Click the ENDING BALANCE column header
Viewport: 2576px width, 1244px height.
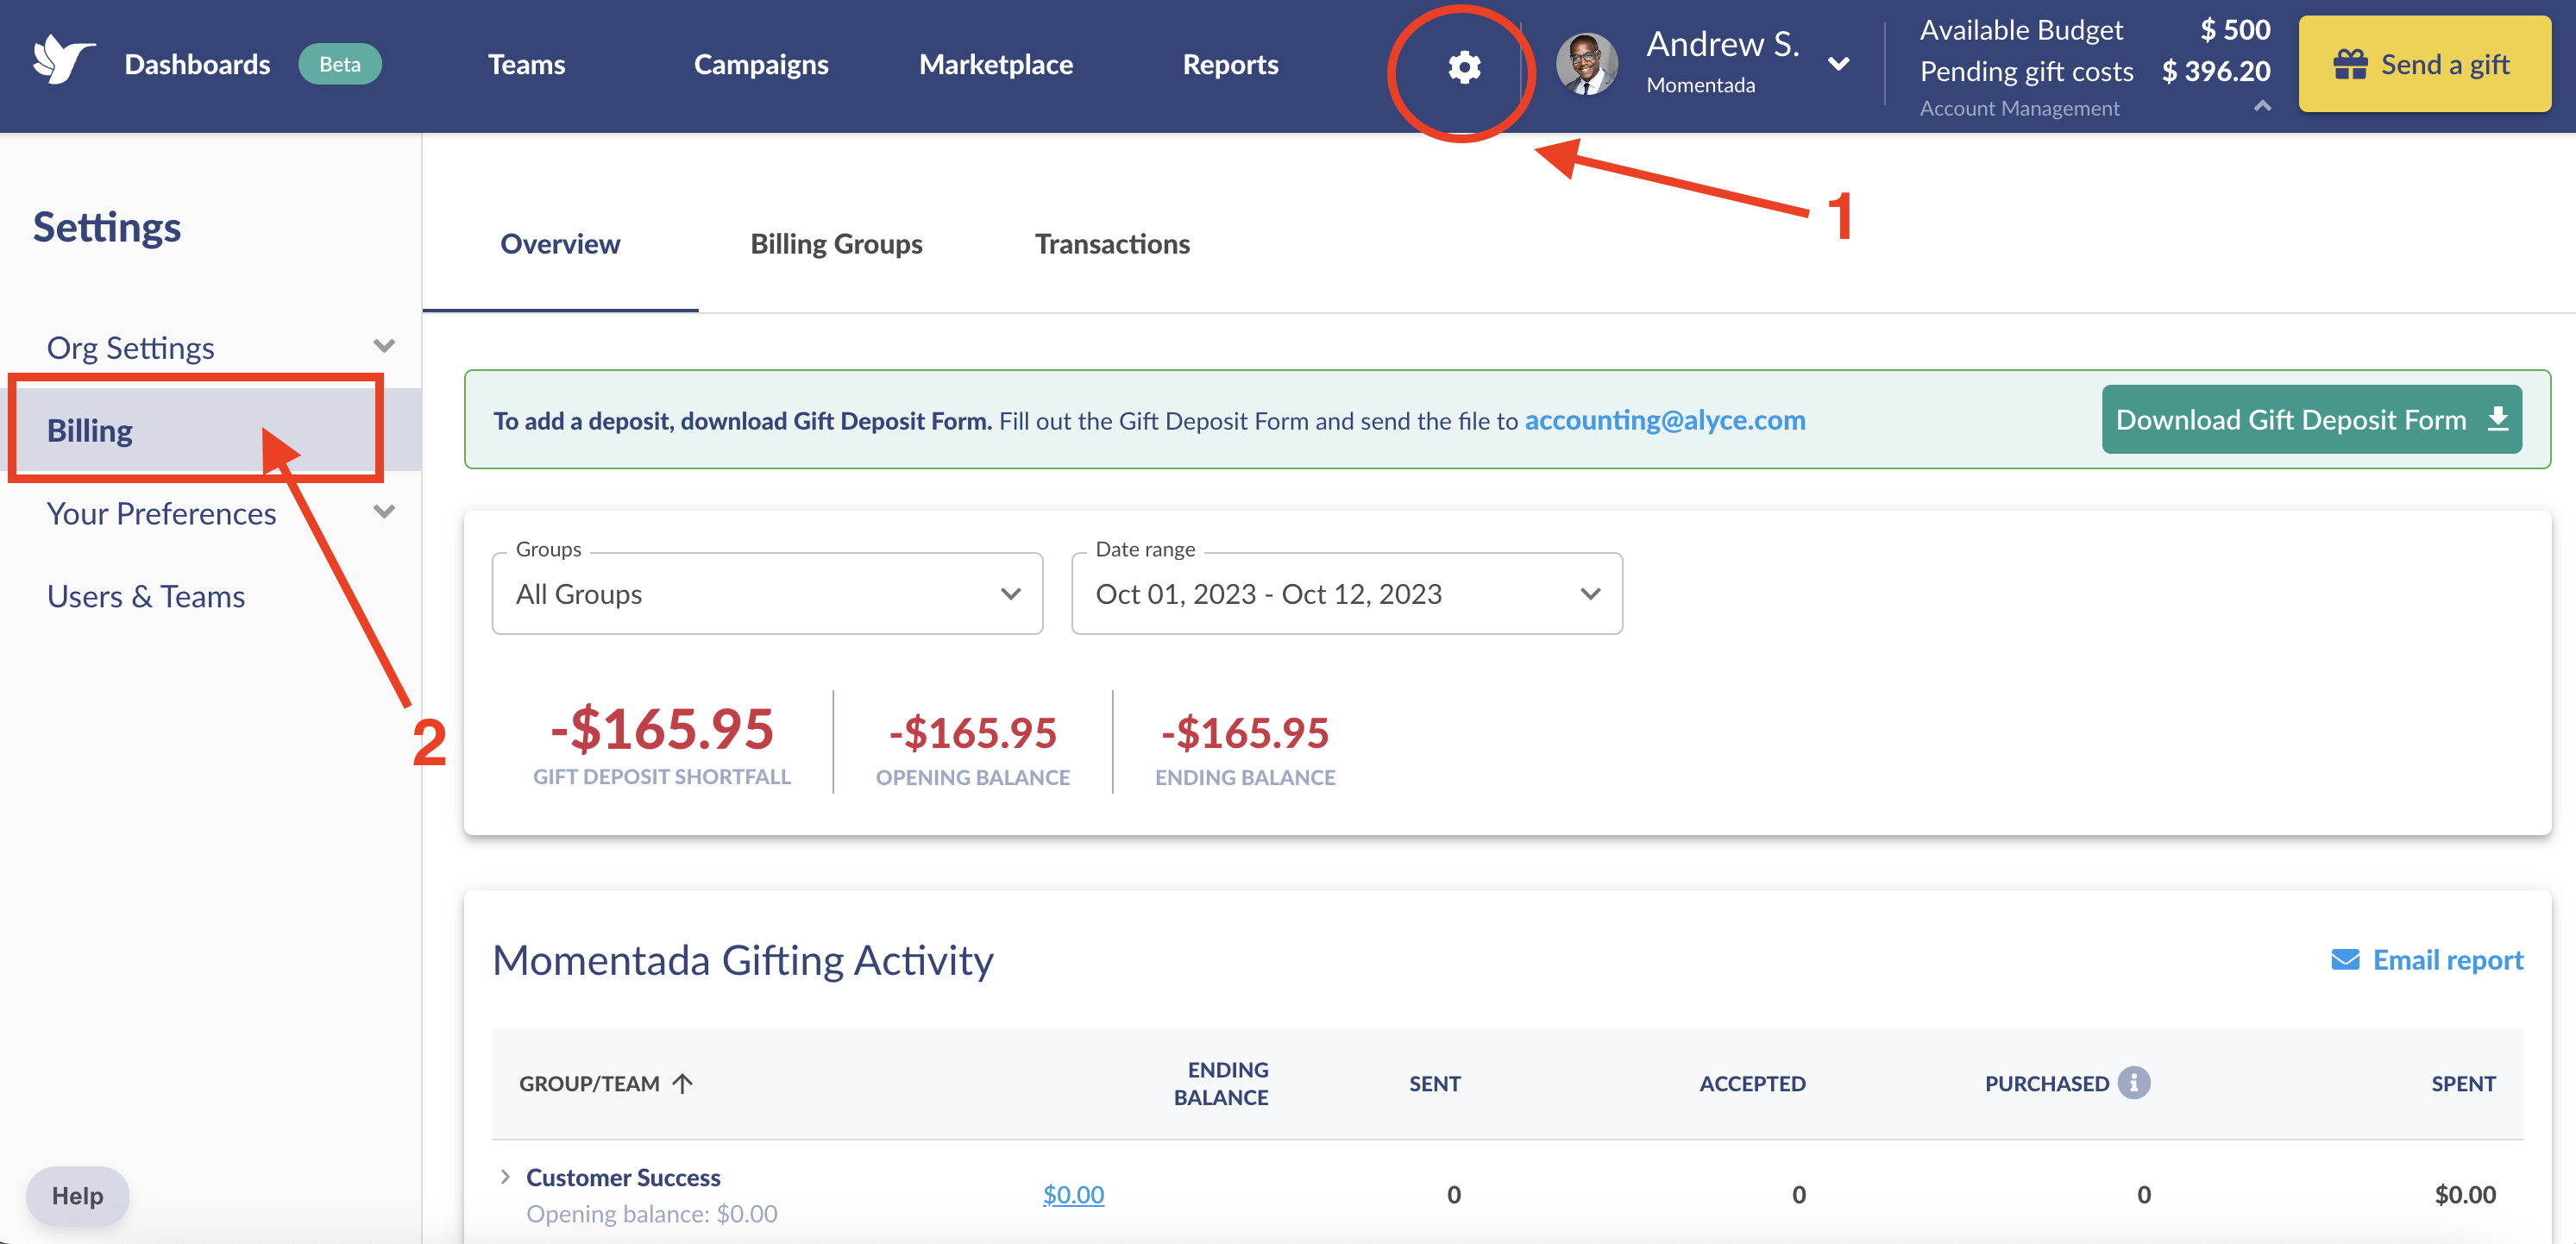(1220, 1083)
